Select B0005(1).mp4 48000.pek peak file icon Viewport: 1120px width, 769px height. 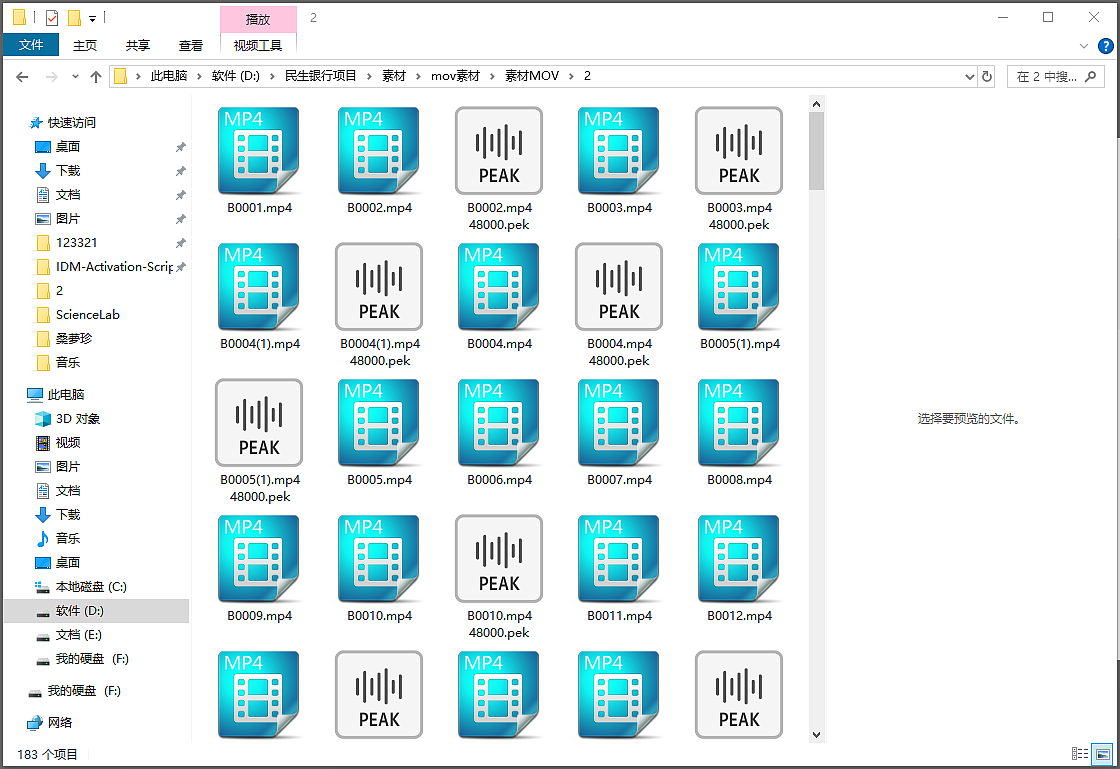click(259, 423)
